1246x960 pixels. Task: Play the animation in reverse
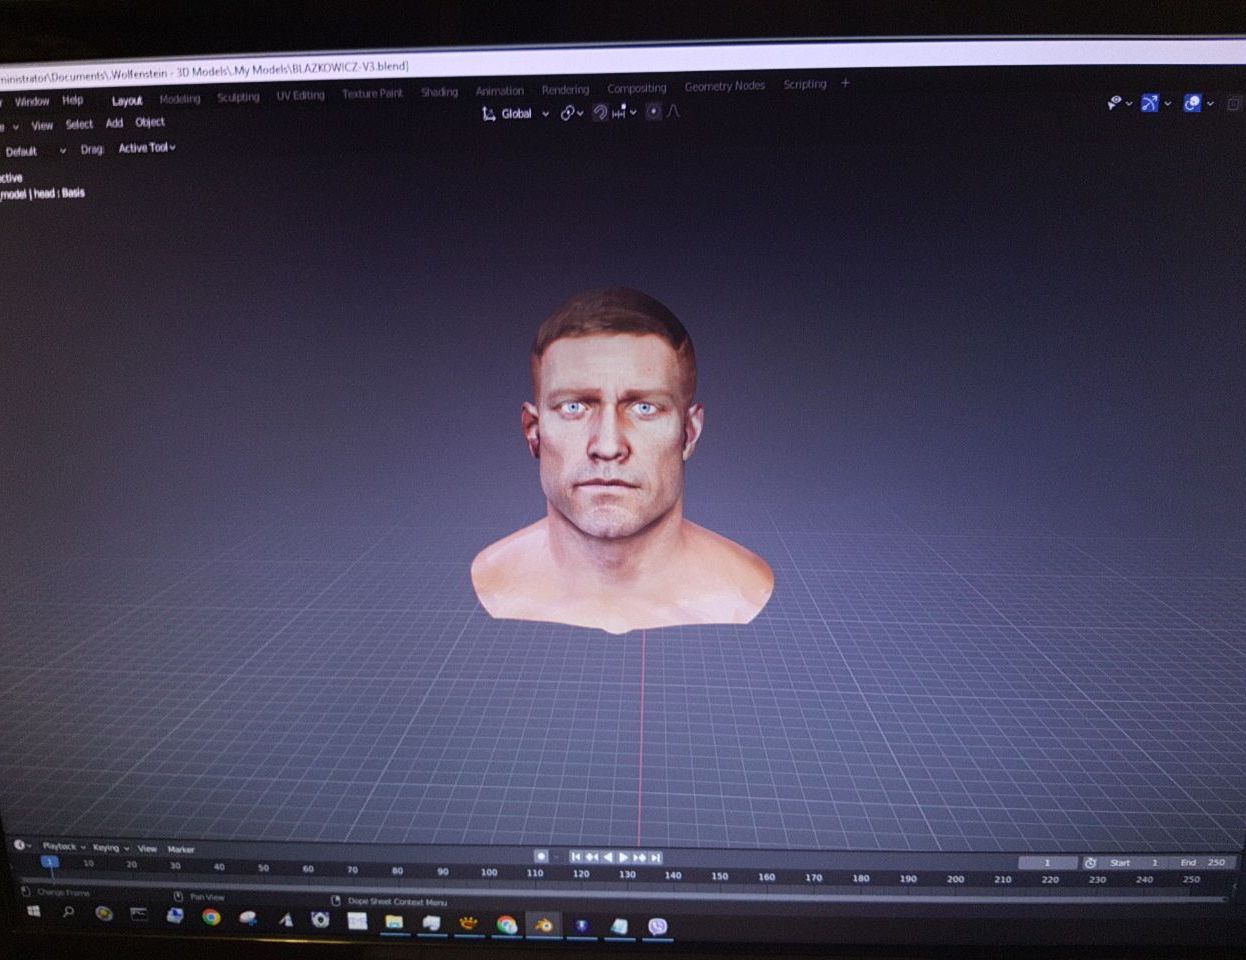(608, 857)
